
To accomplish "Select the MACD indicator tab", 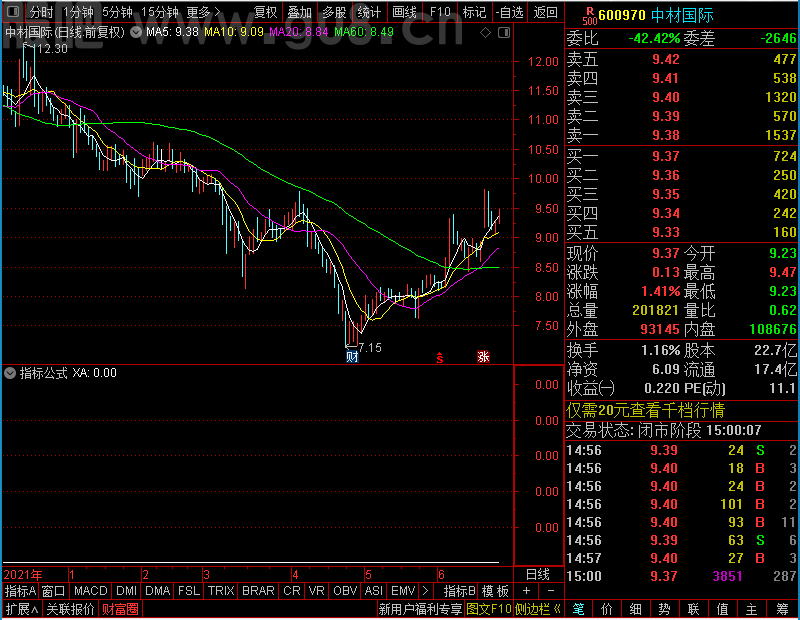I will coord(90,591).
